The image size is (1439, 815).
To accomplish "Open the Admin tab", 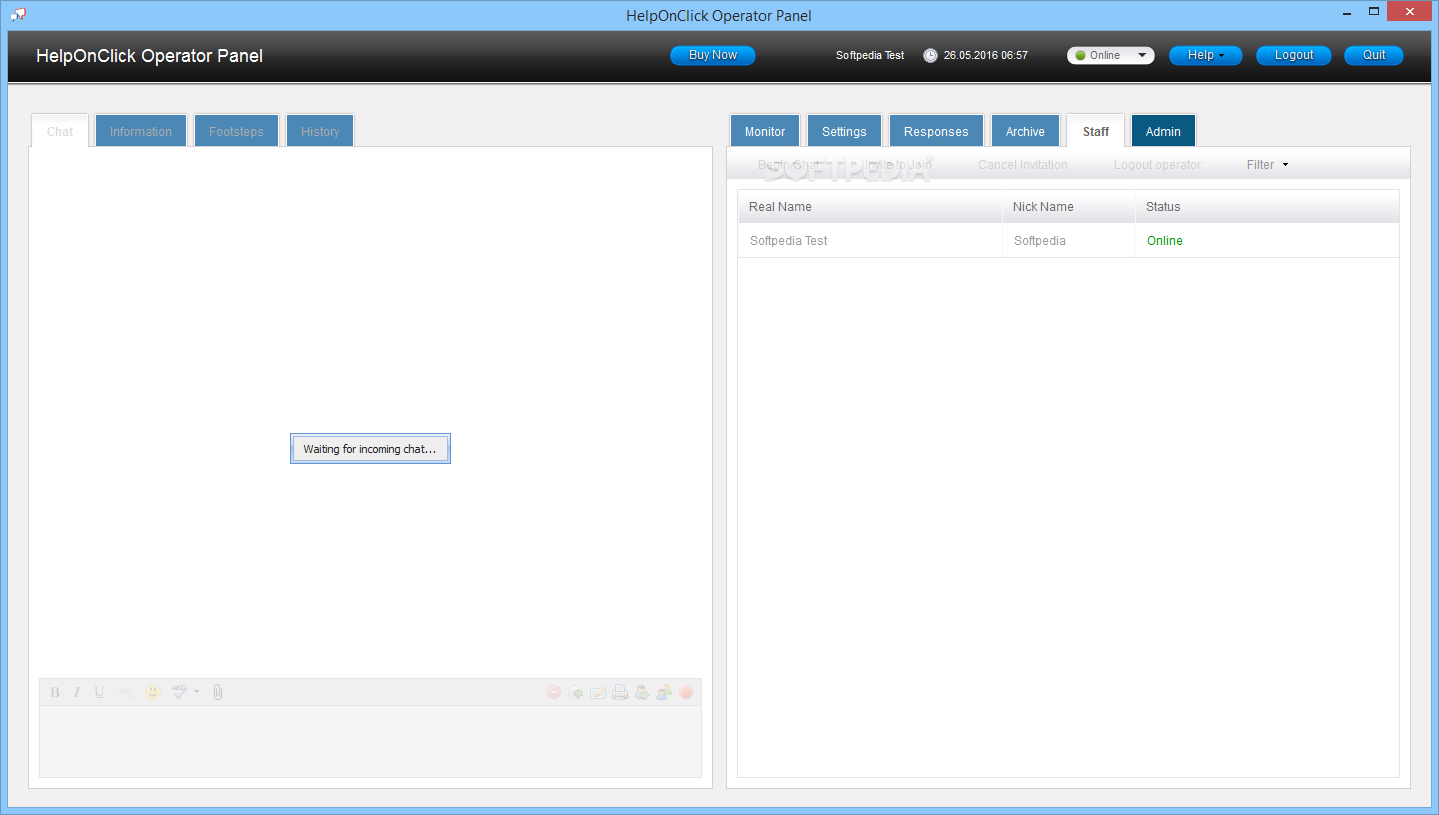I will coord(1163,131).
